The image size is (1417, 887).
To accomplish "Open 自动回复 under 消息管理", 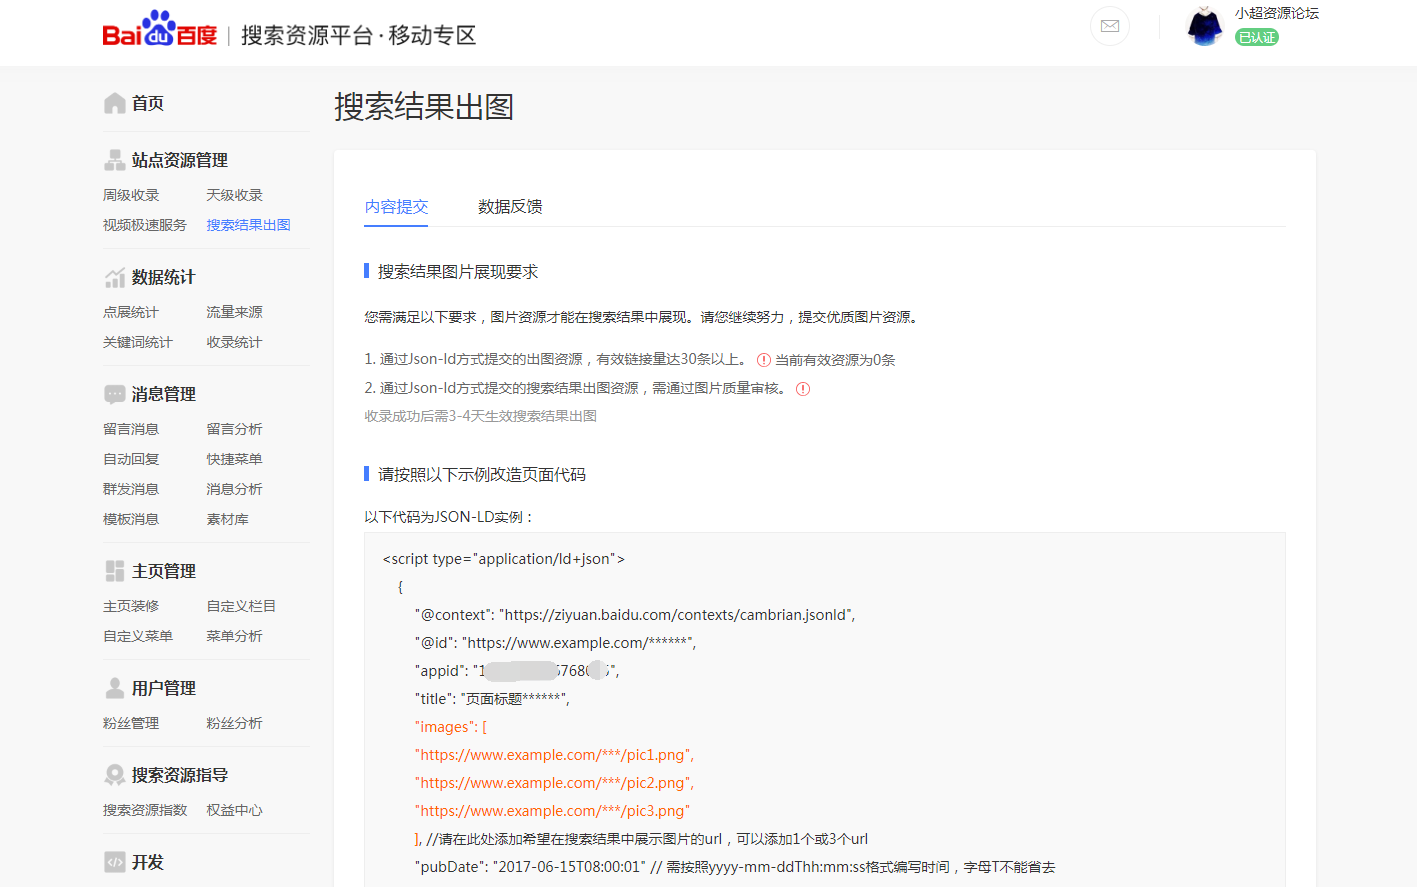I will point(131,459).
